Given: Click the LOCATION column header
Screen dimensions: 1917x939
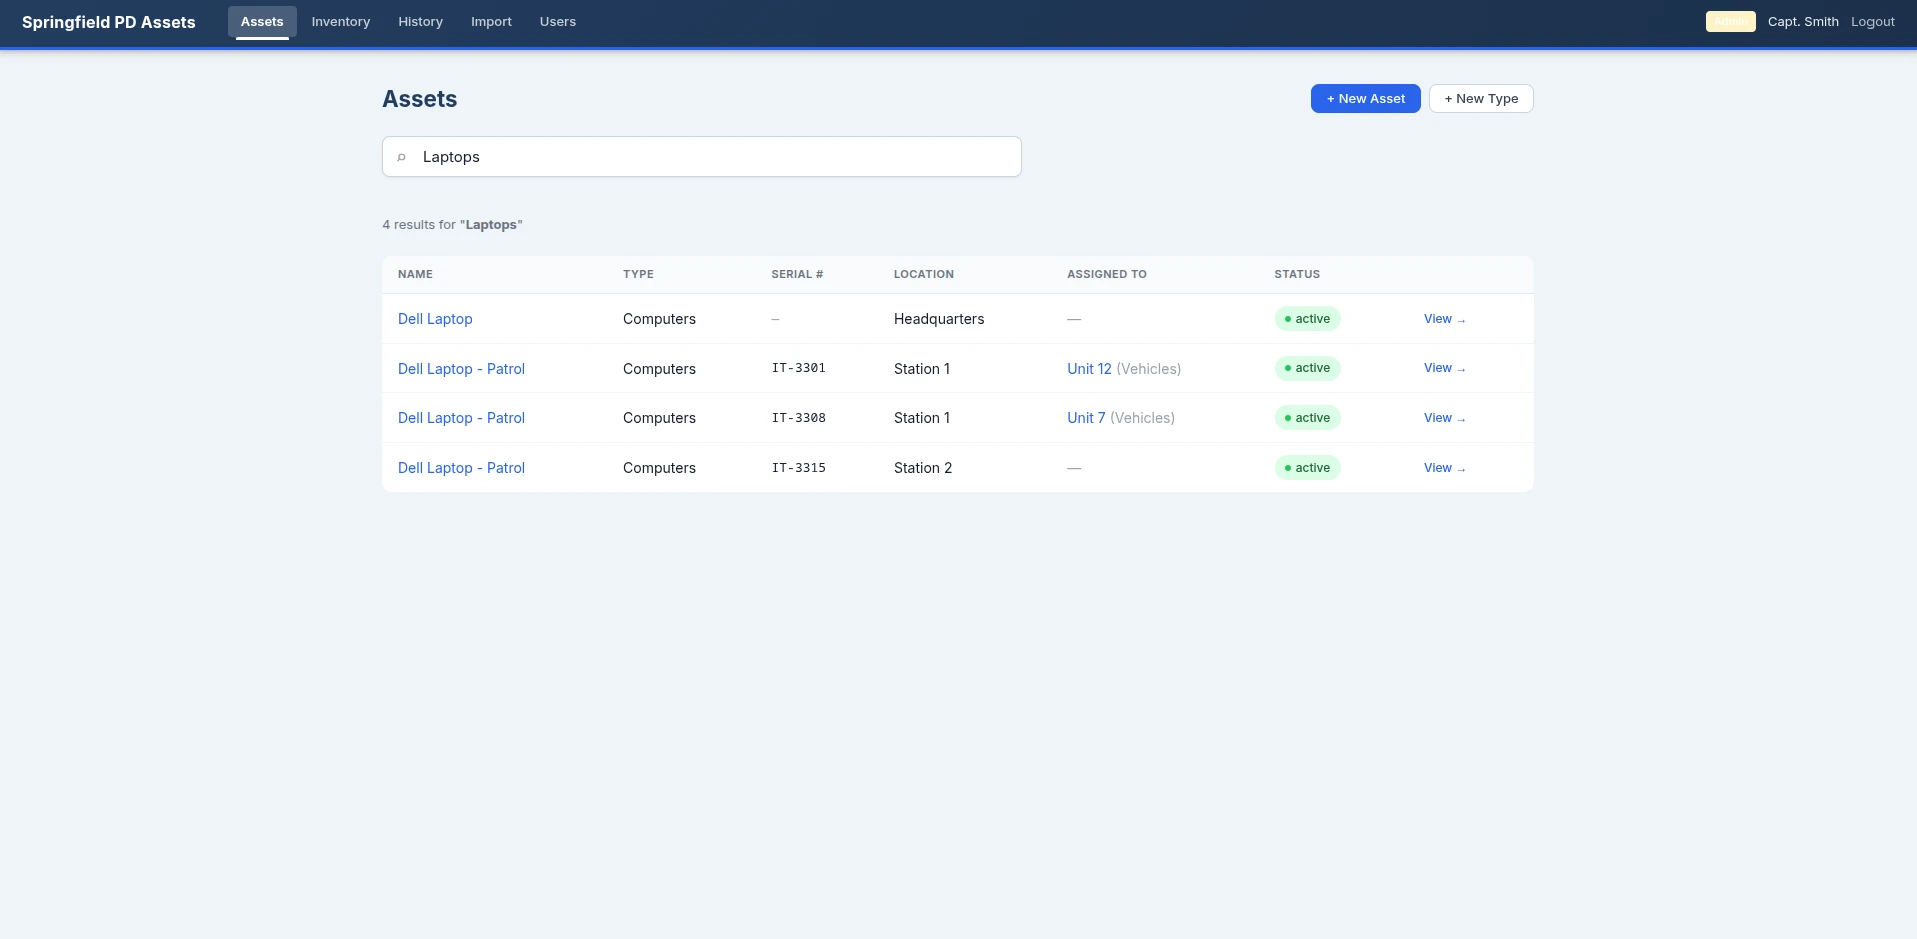Looking at the screenshot, I should click(x=924, y=274).
